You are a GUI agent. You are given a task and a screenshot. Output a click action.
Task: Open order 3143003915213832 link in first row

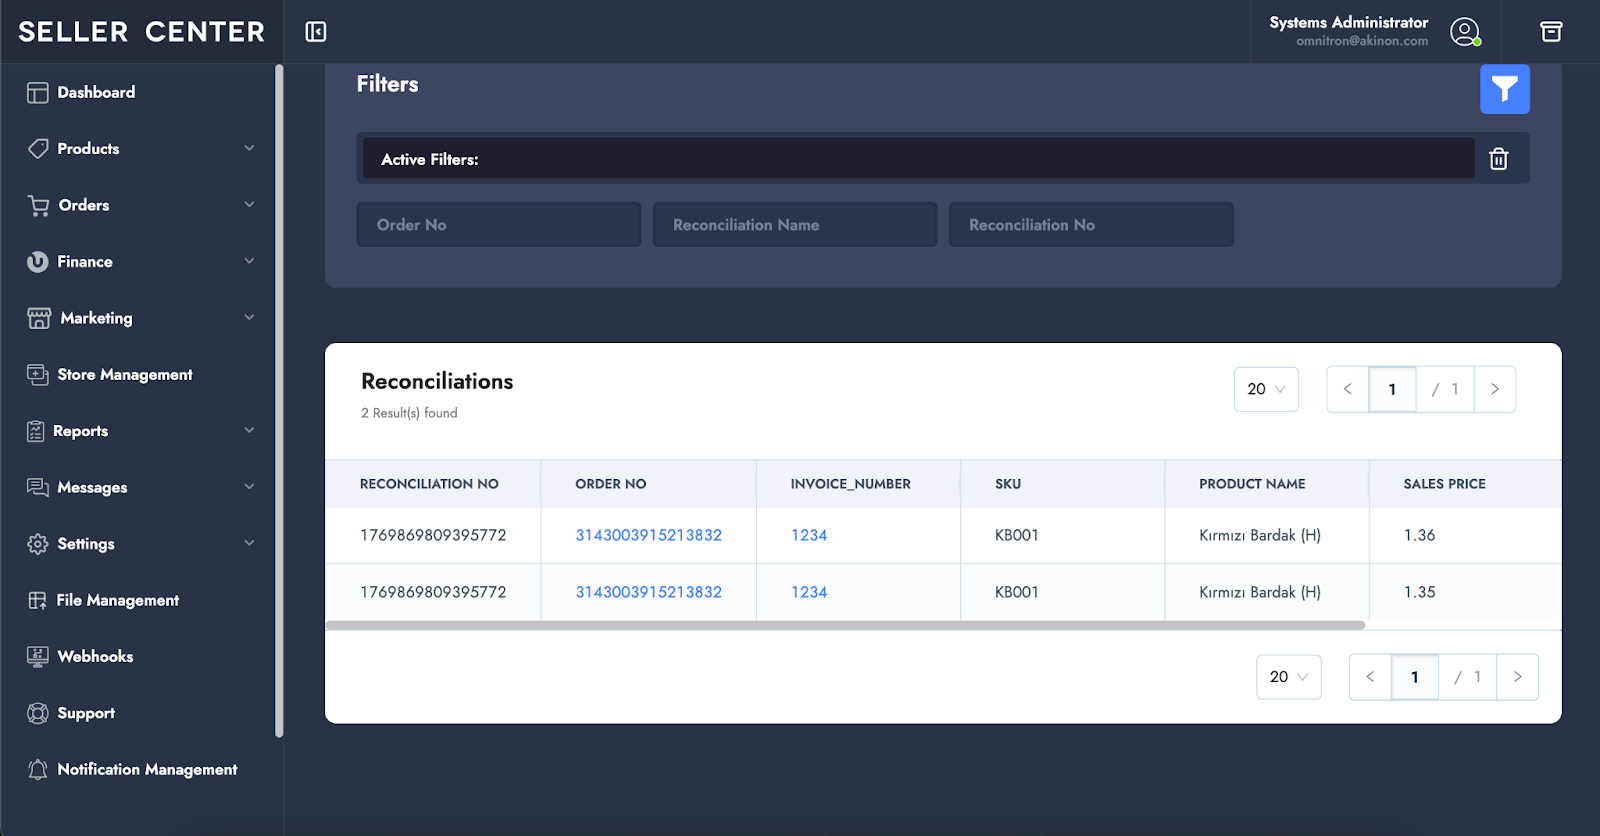tap(648, 535)
